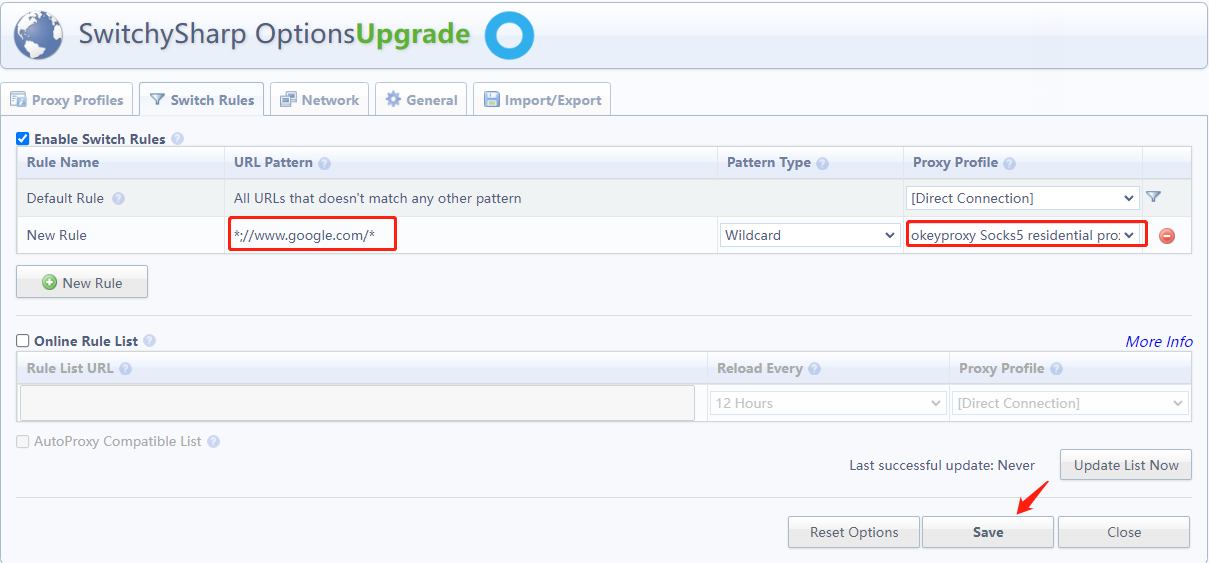Click the Upgrade link in the title
The width and height of the screenshot is (1209, 563).
click(413, 34)
